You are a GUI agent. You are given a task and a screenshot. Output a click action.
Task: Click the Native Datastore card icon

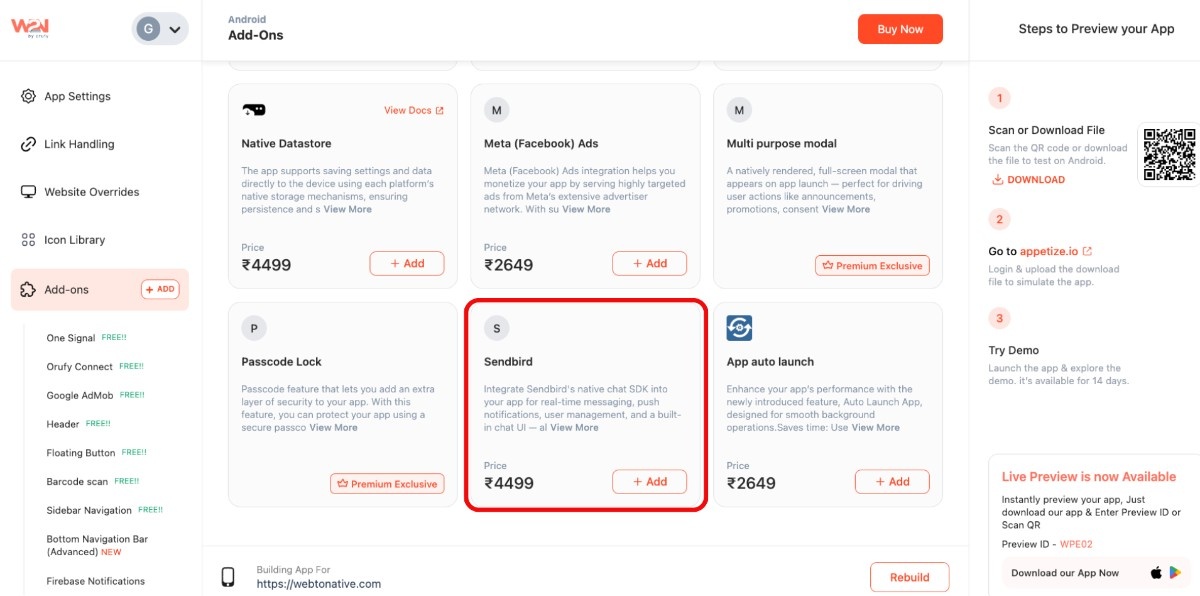point(254,110)
